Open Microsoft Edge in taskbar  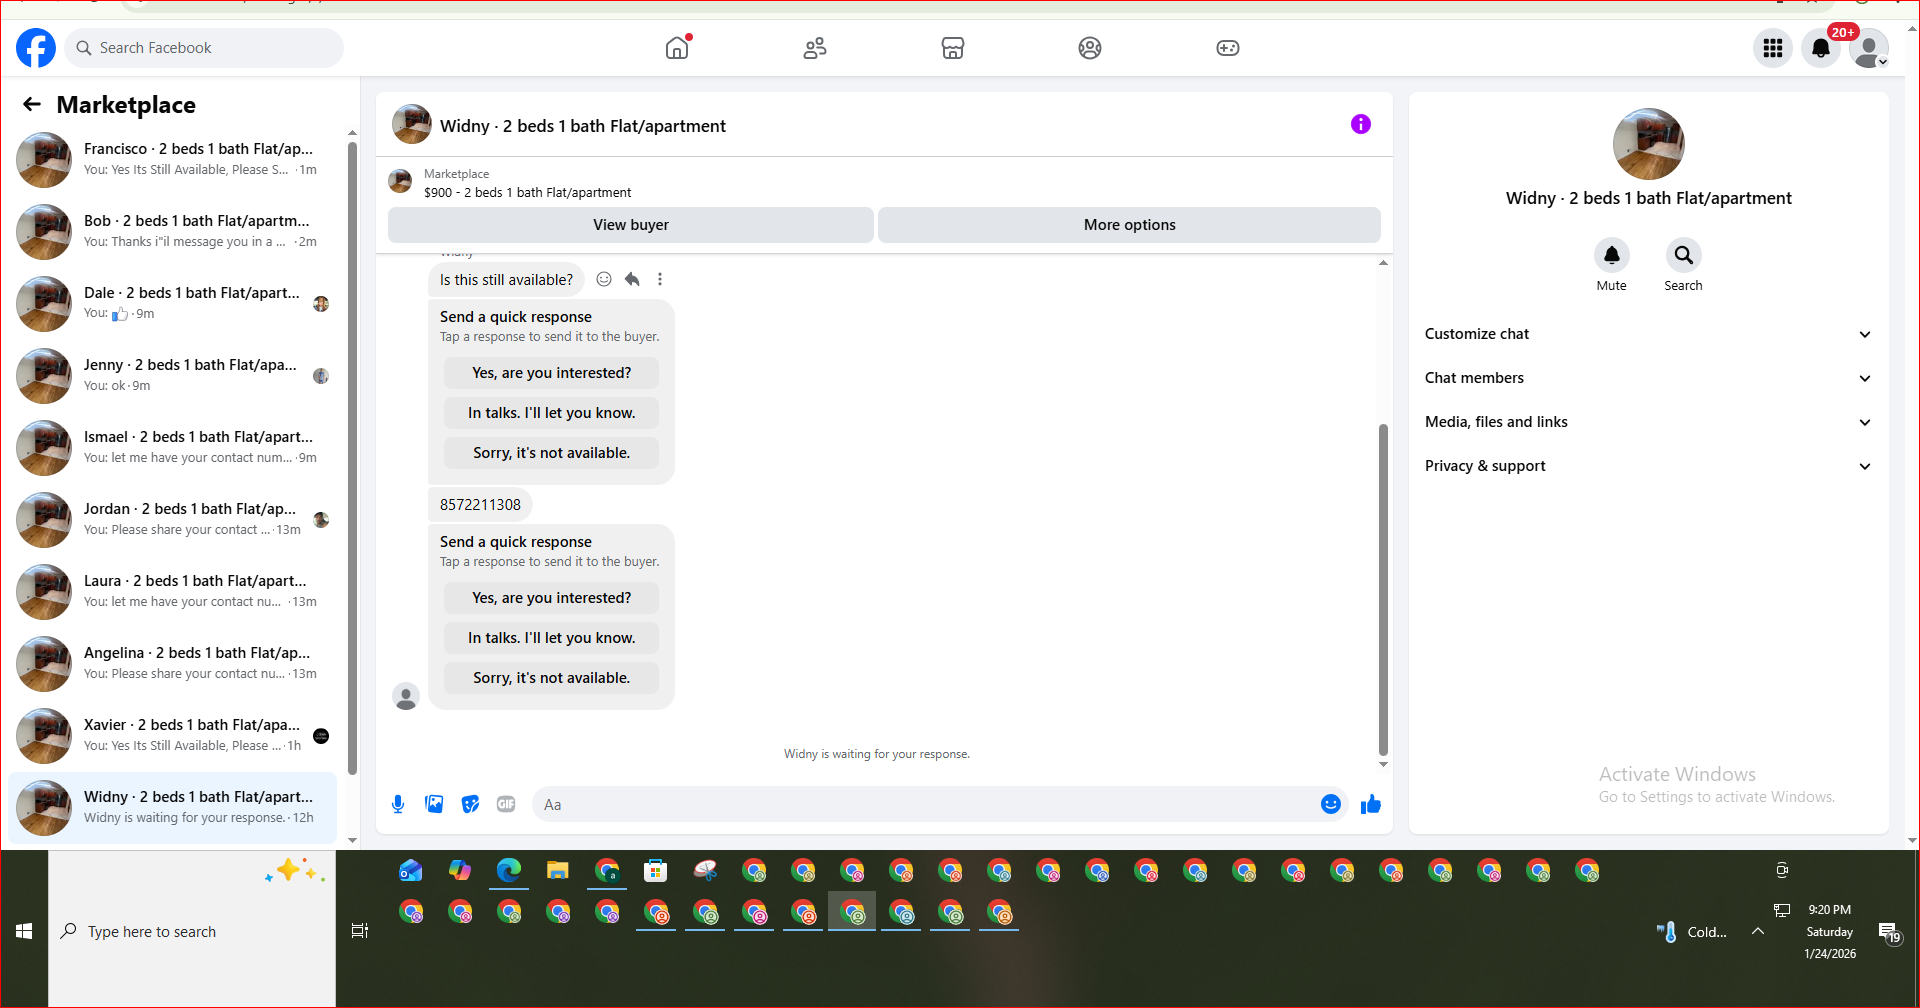pyautogui.click(x=509, y=871)
